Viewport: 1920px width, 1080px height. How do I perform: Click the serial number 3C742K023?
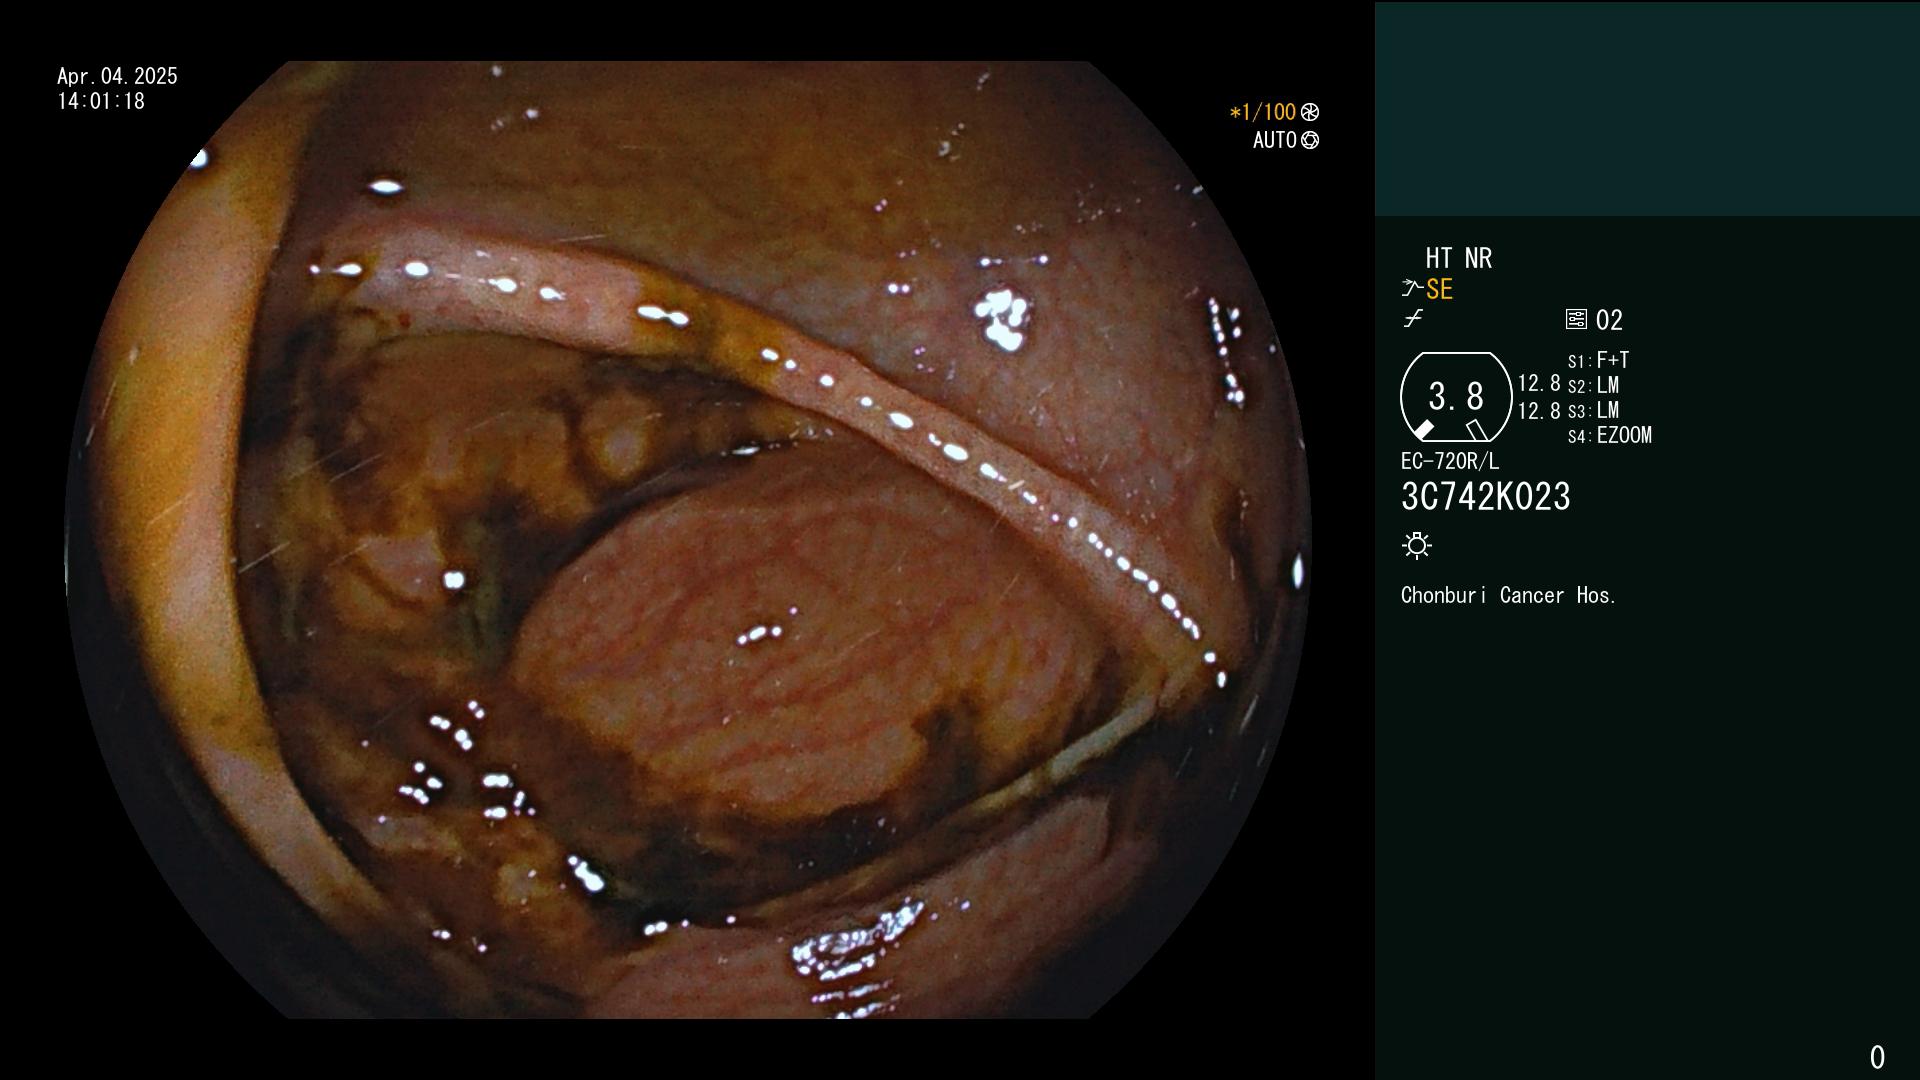pyautogui.click(x=1486, y=497)
